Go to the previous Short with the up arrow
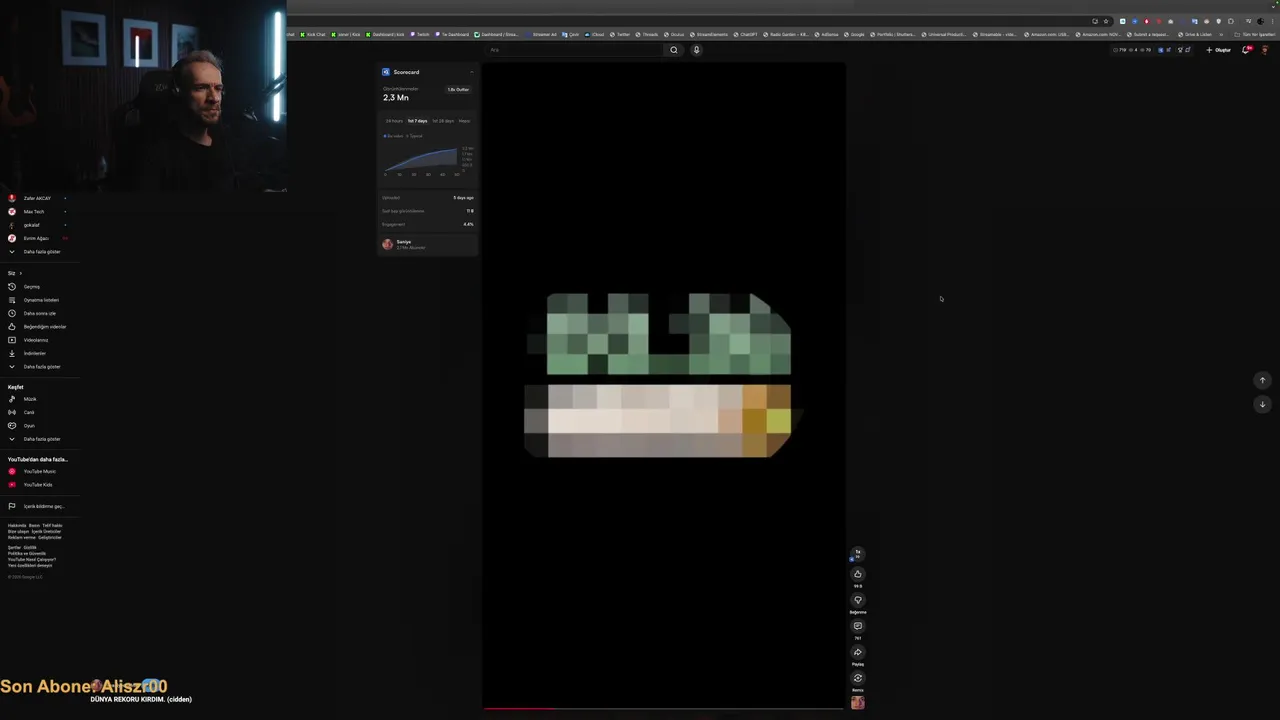The width and height of the screenshot is (1280, 720). [1262, 380]
